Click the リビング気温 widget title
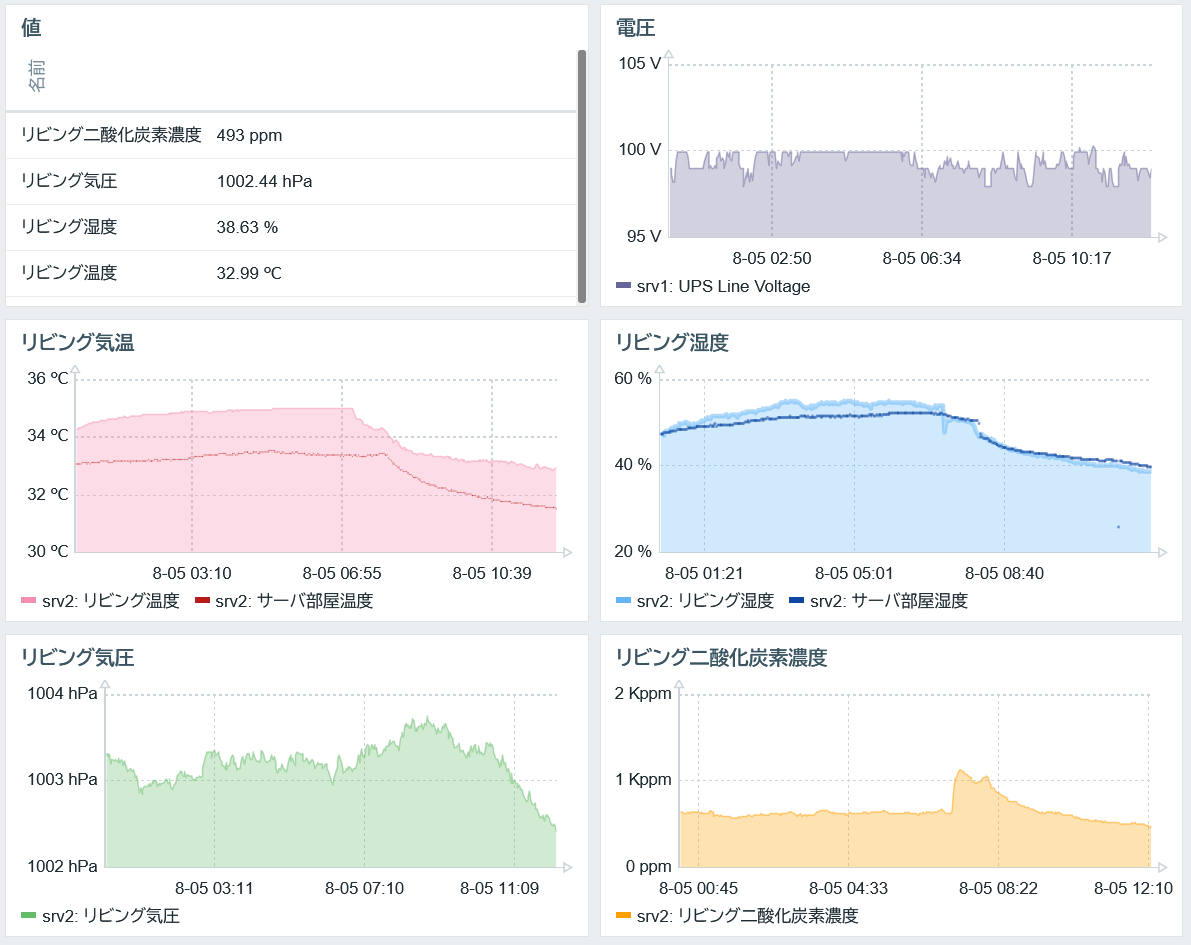The image size is (1191, 945). tap(77, 343)
